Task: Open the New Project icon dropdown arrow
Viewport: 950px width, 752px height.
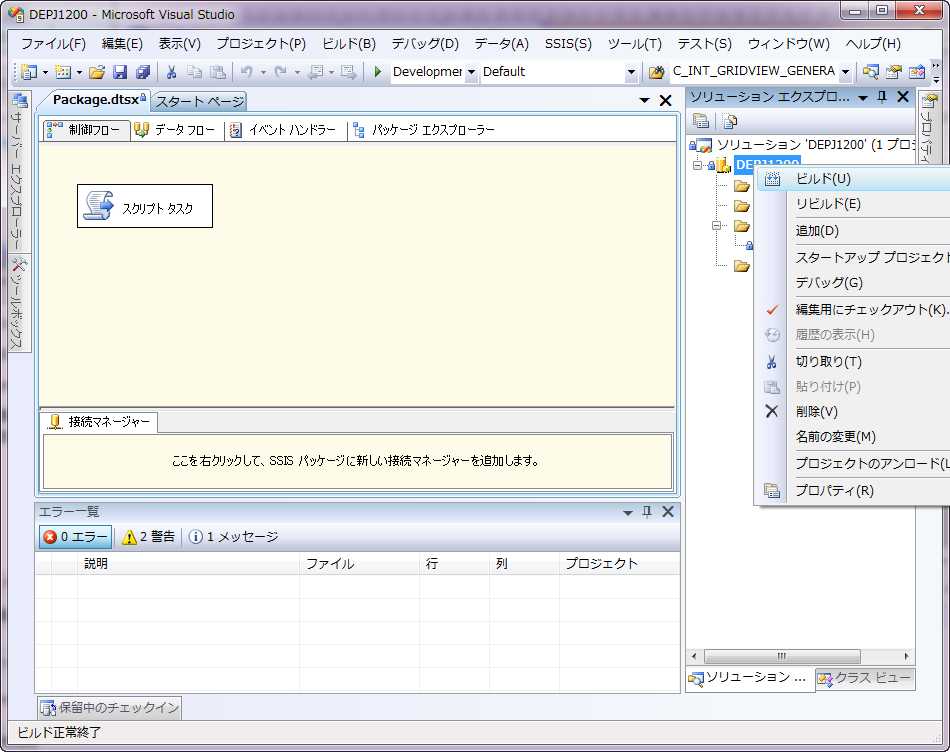Action: tap(45, 73)
